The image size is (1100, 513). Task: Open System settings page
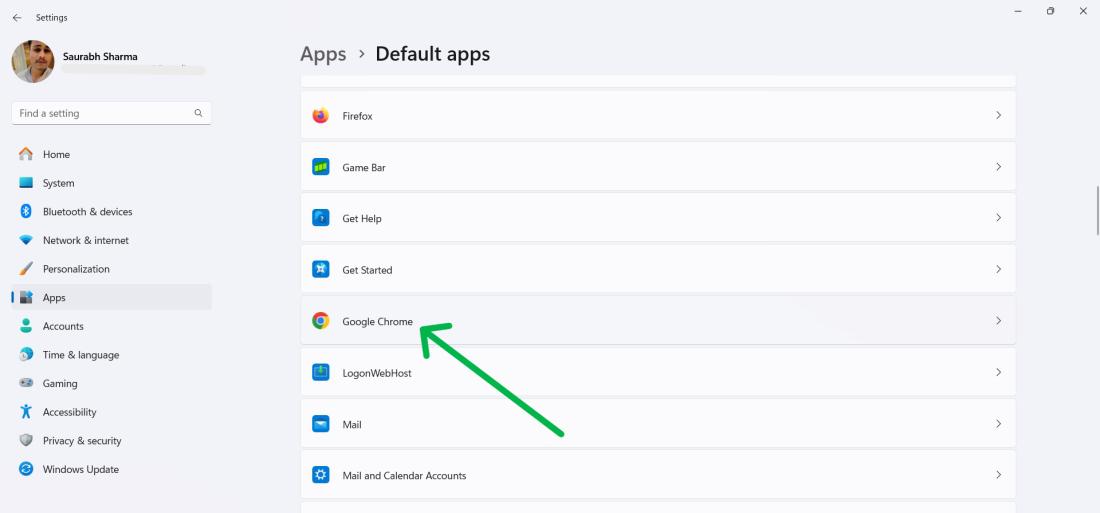(x=112, y=183)
